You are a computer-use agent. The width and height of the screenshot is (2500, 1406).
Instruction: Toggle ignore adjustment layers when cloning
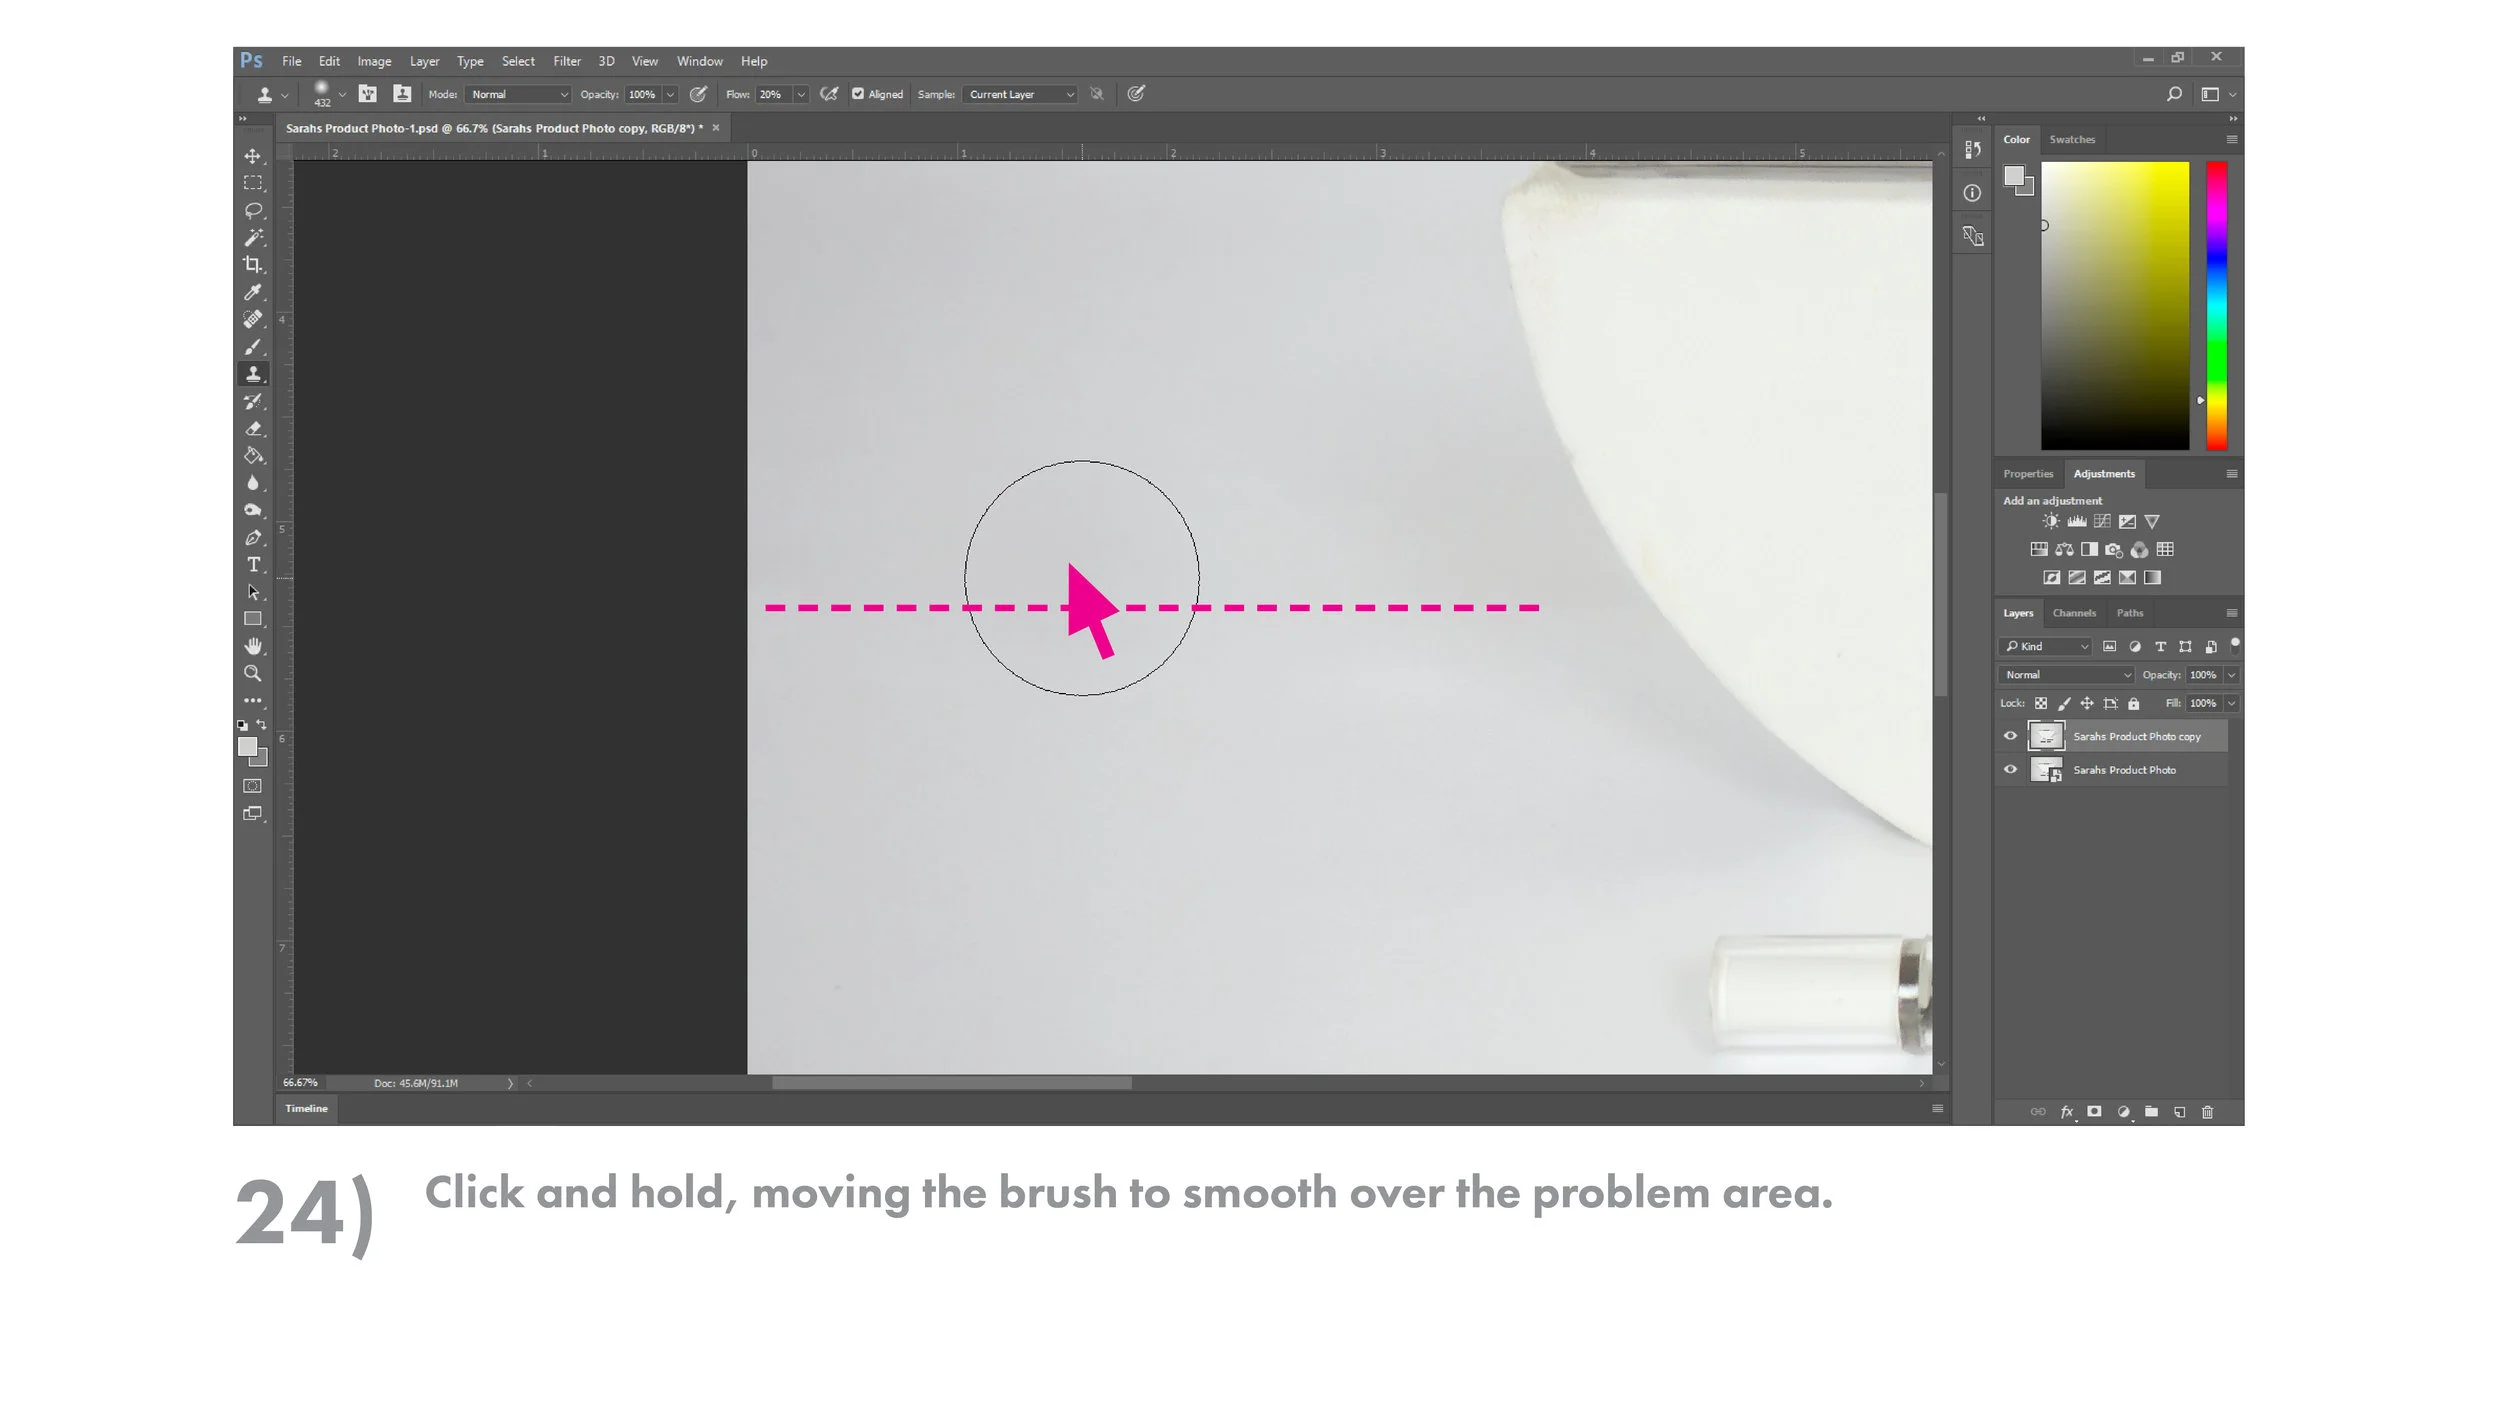pyautogui.click(x=1097, y=94)
